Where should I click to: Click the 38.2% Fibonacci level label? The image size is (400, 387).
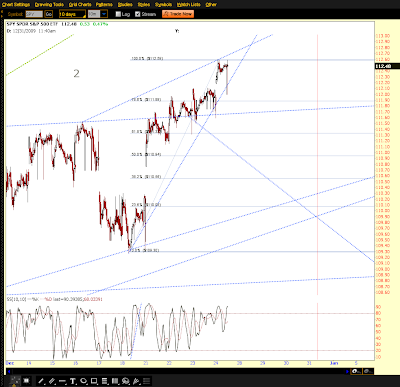(x=146, y=177)
